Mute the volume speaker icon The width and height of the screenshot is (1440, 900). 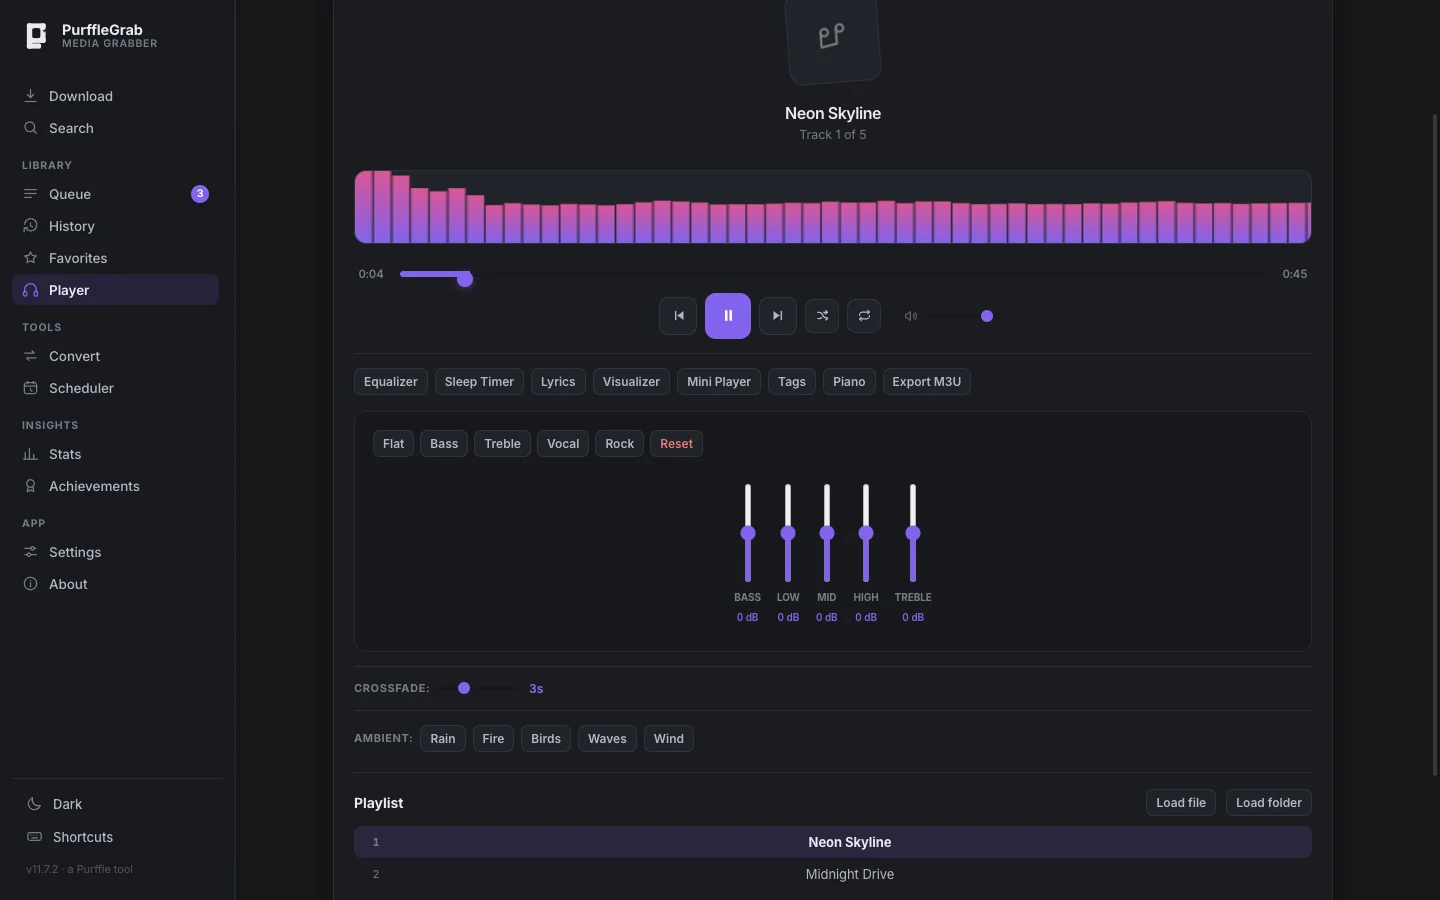[x=911, y=316]
